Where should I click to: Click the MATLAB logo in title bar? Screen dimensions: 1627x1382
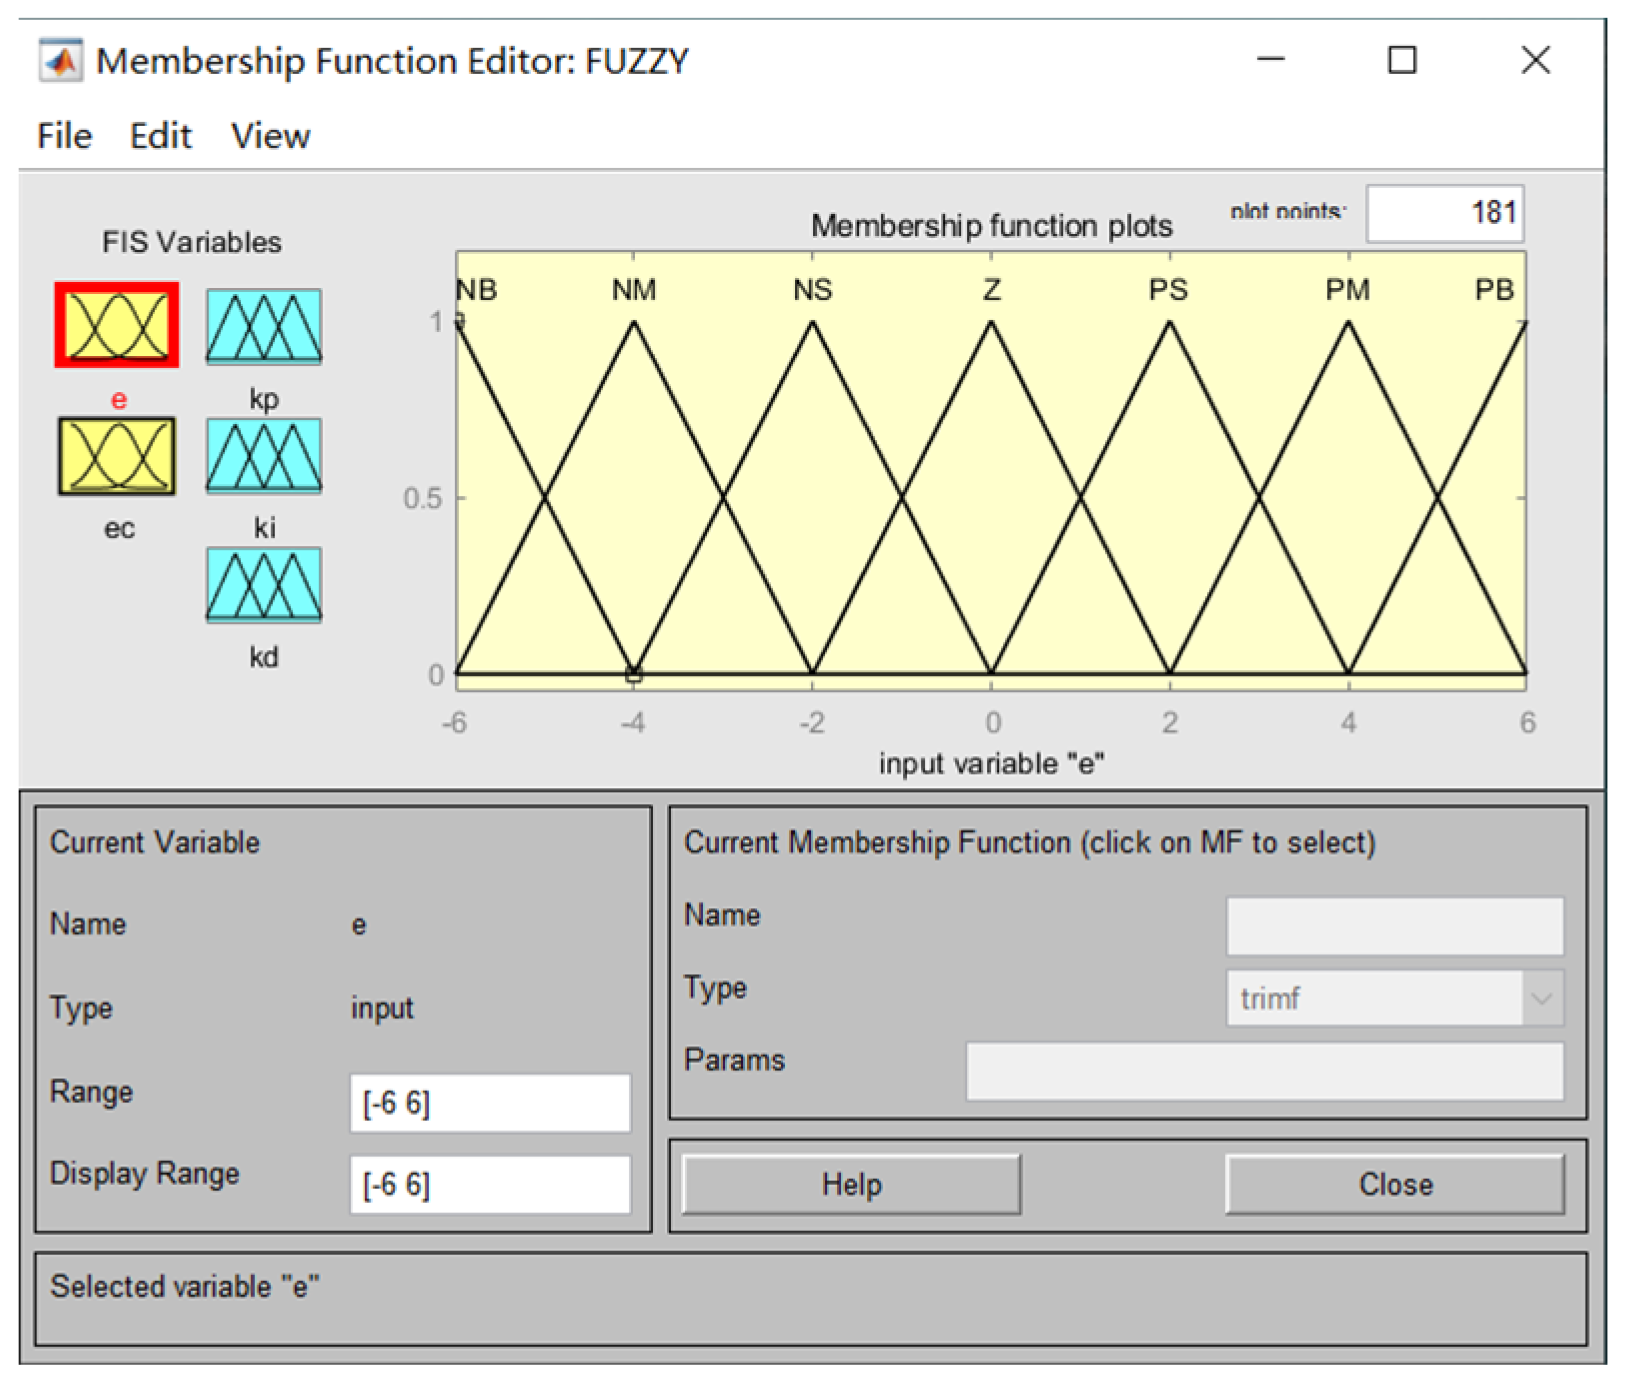(x=61, y=61)
